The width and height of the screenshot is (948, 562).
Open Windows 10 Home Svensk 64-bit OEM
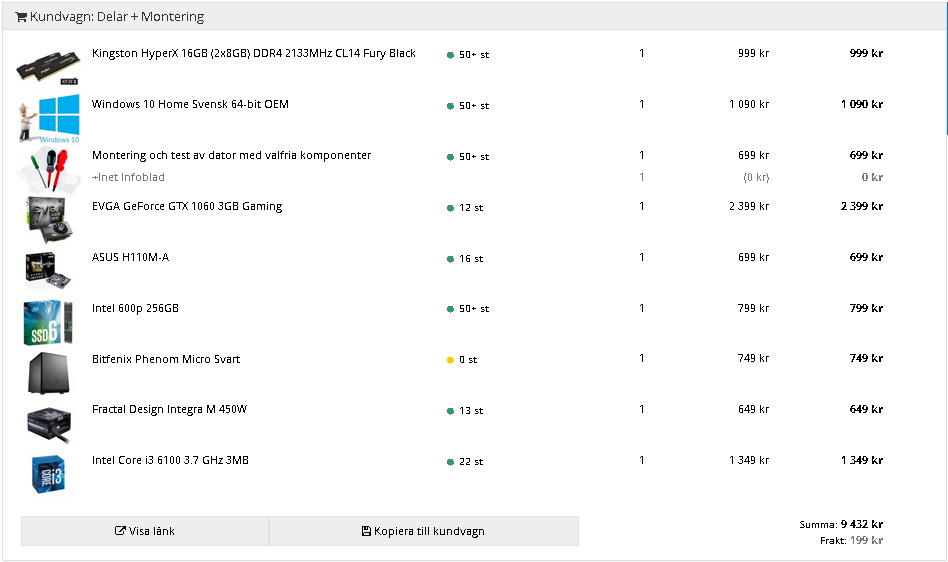(x=190, y=104)
